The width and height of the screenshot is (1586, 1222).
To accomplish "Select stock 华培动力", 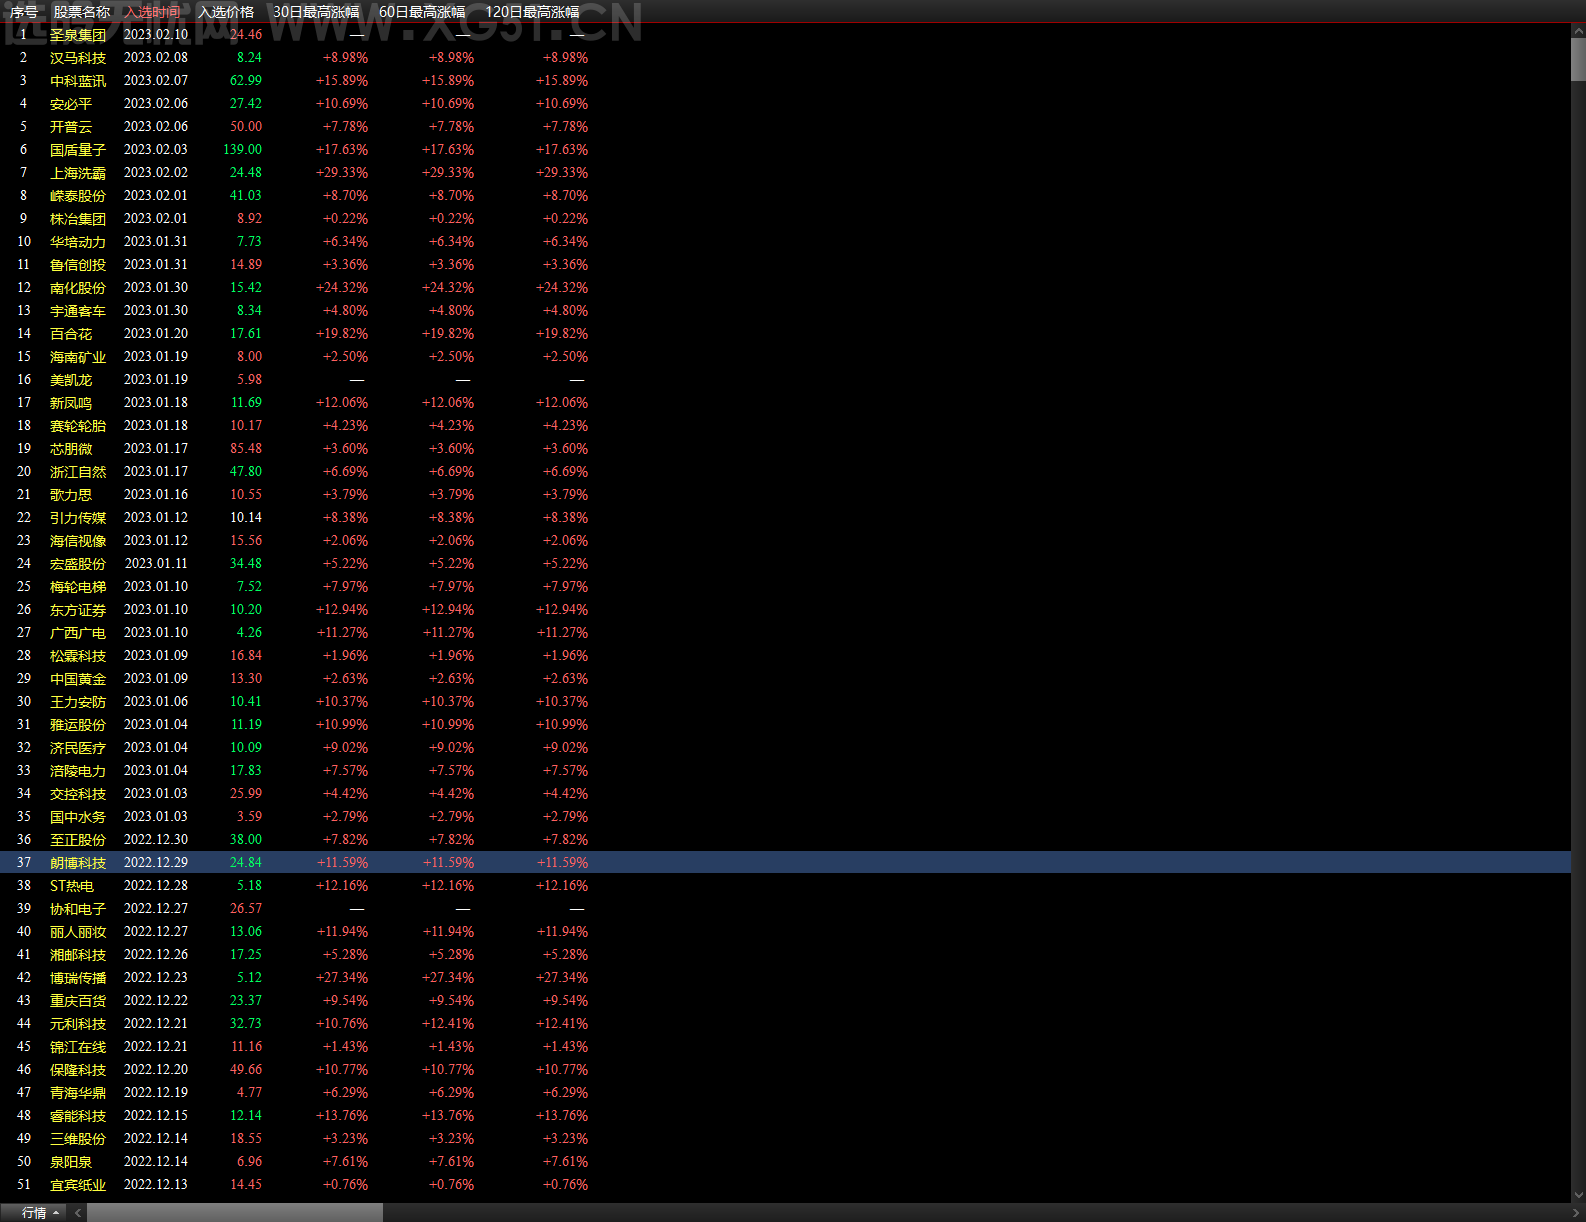I will 78,242.
